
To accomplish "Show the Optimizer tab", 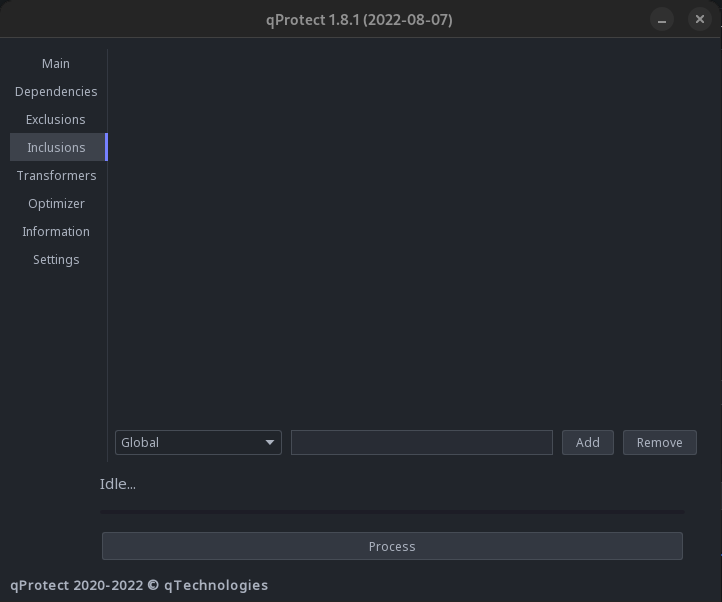I will click(x=56, y=203).
